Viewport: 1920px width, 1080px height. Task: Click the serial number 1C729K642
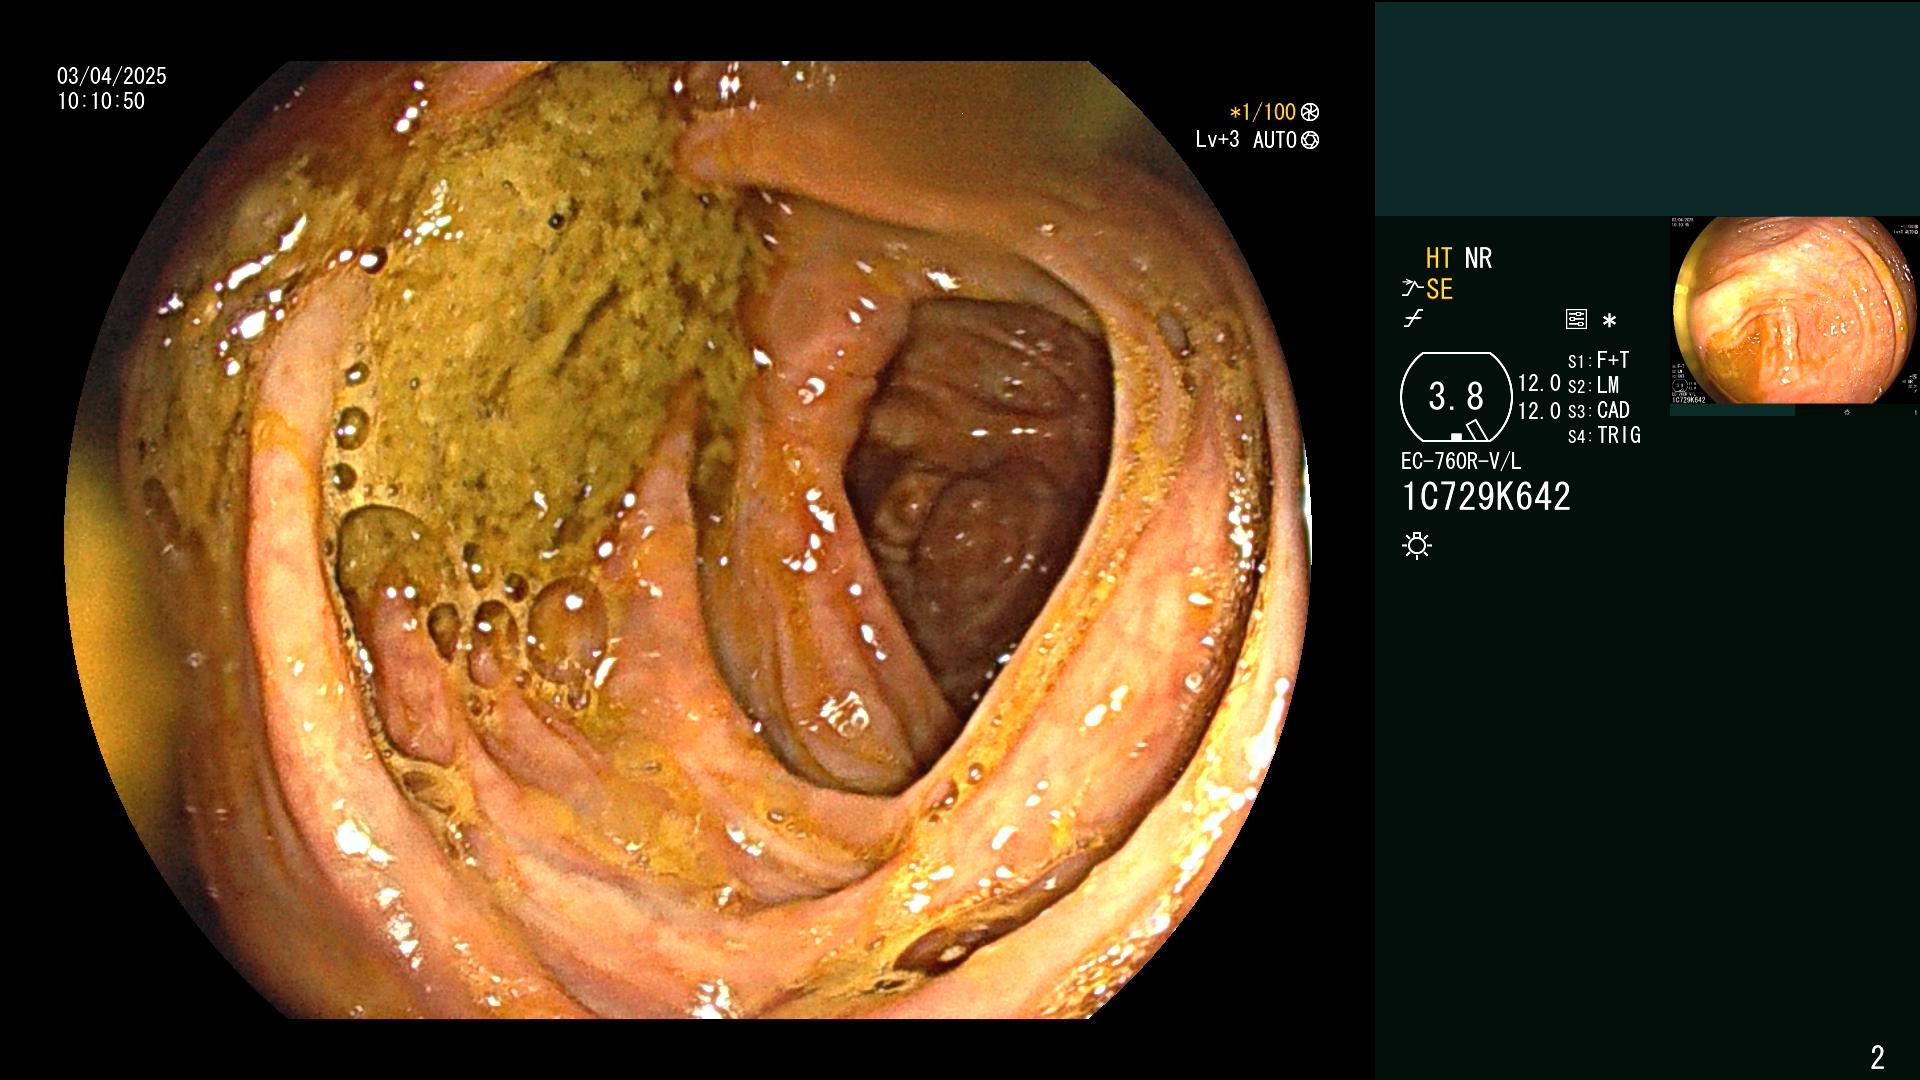pos(1486,497)
